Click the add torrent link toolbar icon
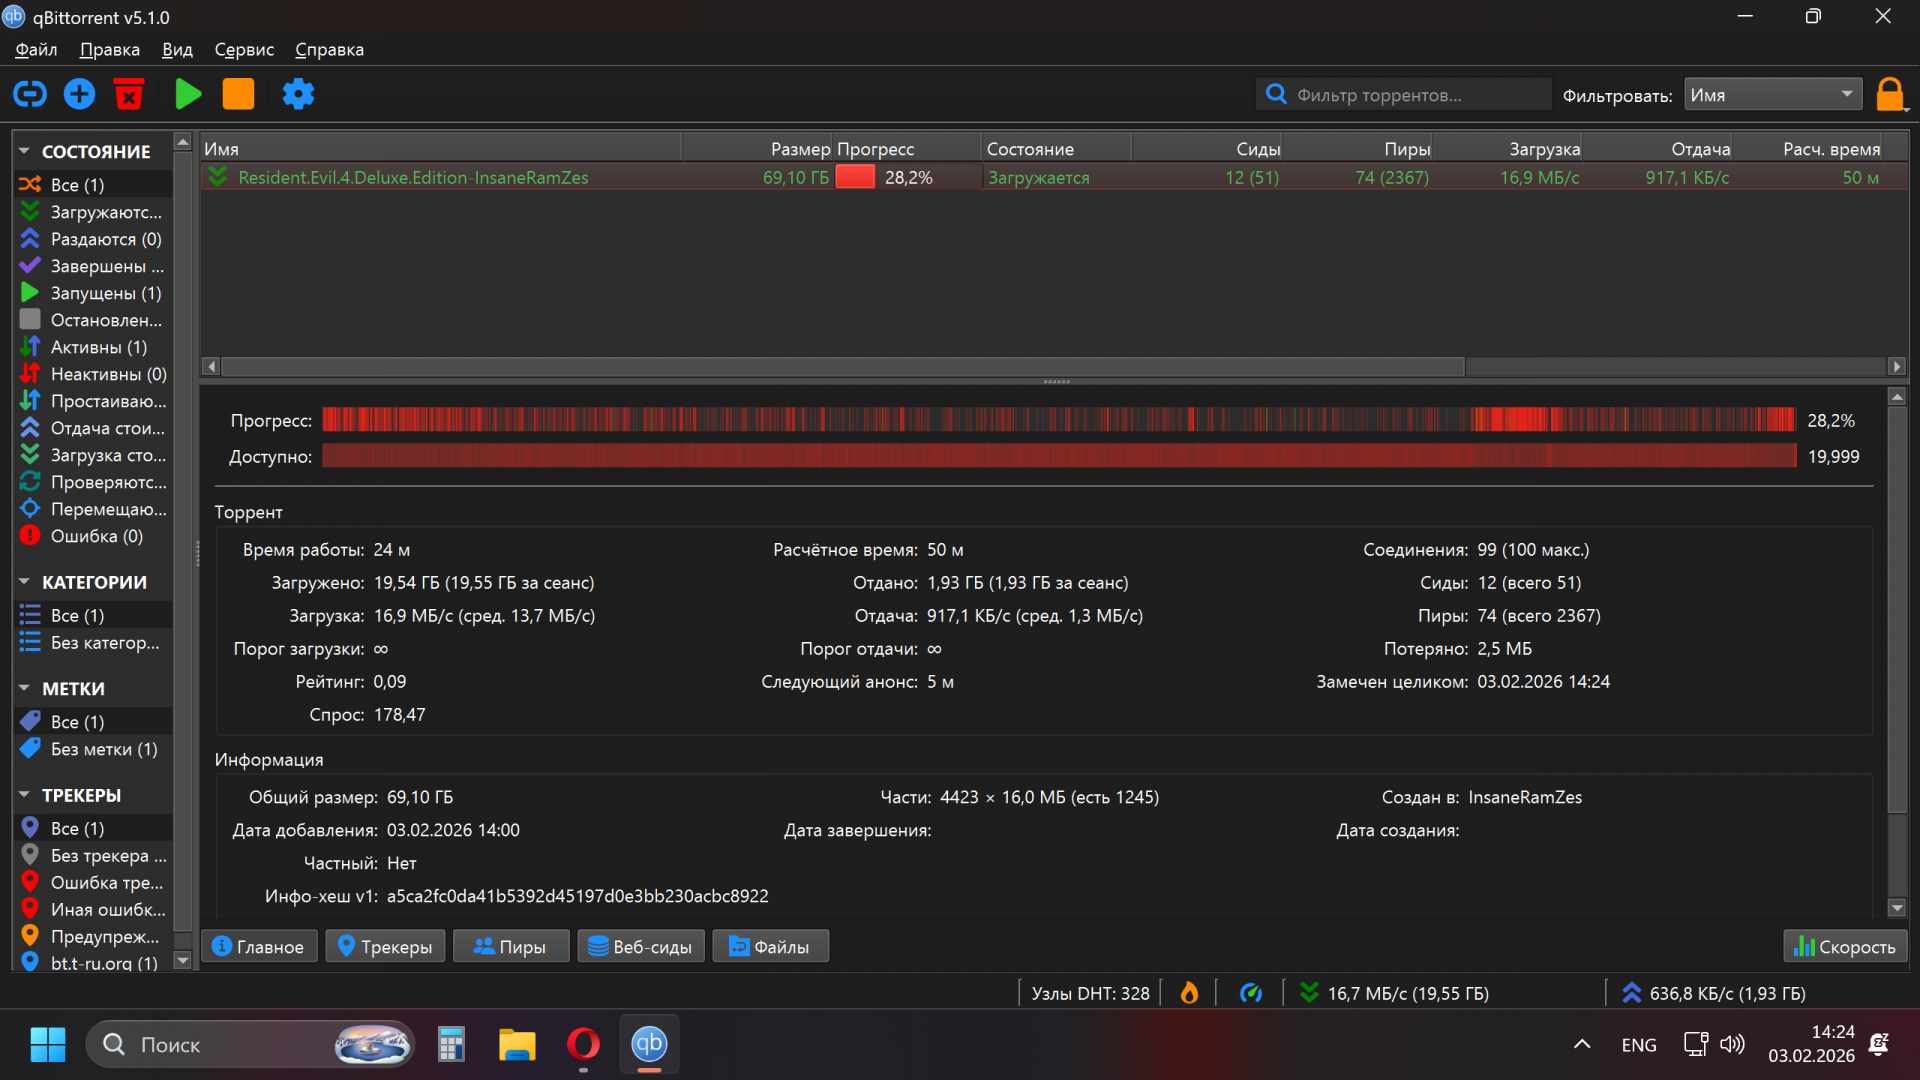The height and width of the screenshot is (1080, 1920). point(30,94)
